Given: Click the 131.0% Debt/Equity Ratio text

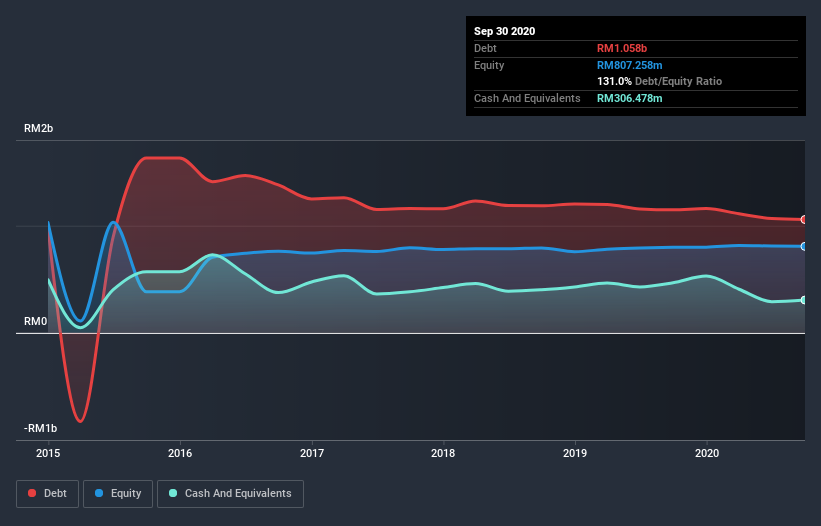Looking at the screenshot, I should click(x=660, y=81).
